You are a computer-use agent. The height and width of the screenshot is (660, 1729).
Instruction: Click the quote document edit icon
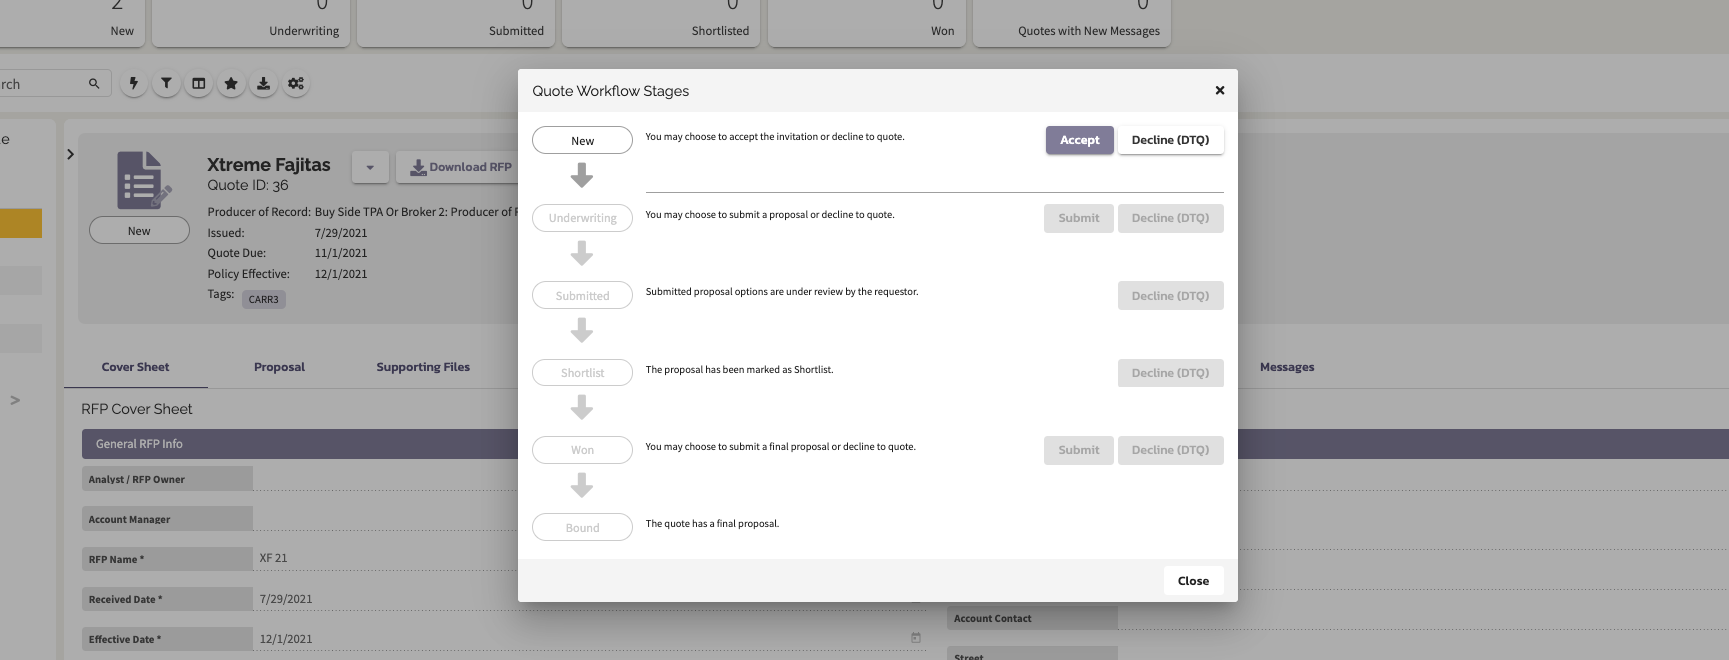coord(143,180)
